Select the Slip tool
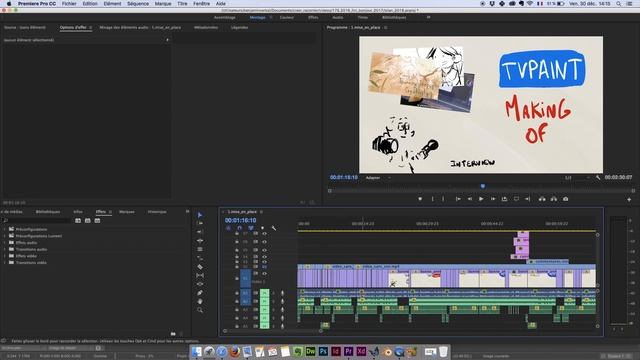The image size is (640, 360). 200,276
